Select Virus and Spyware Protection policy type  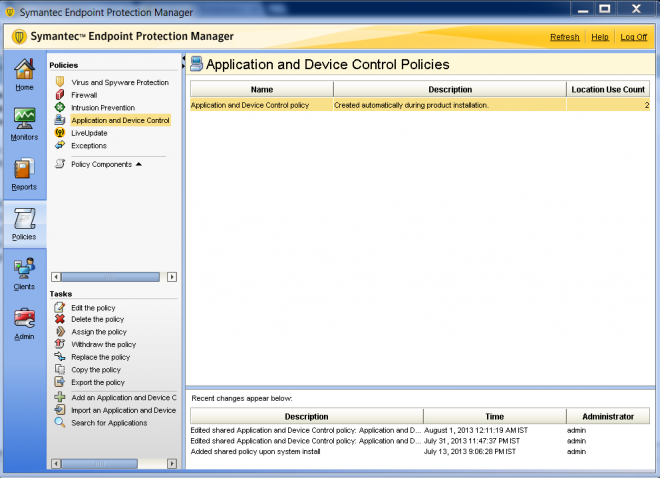120,82
